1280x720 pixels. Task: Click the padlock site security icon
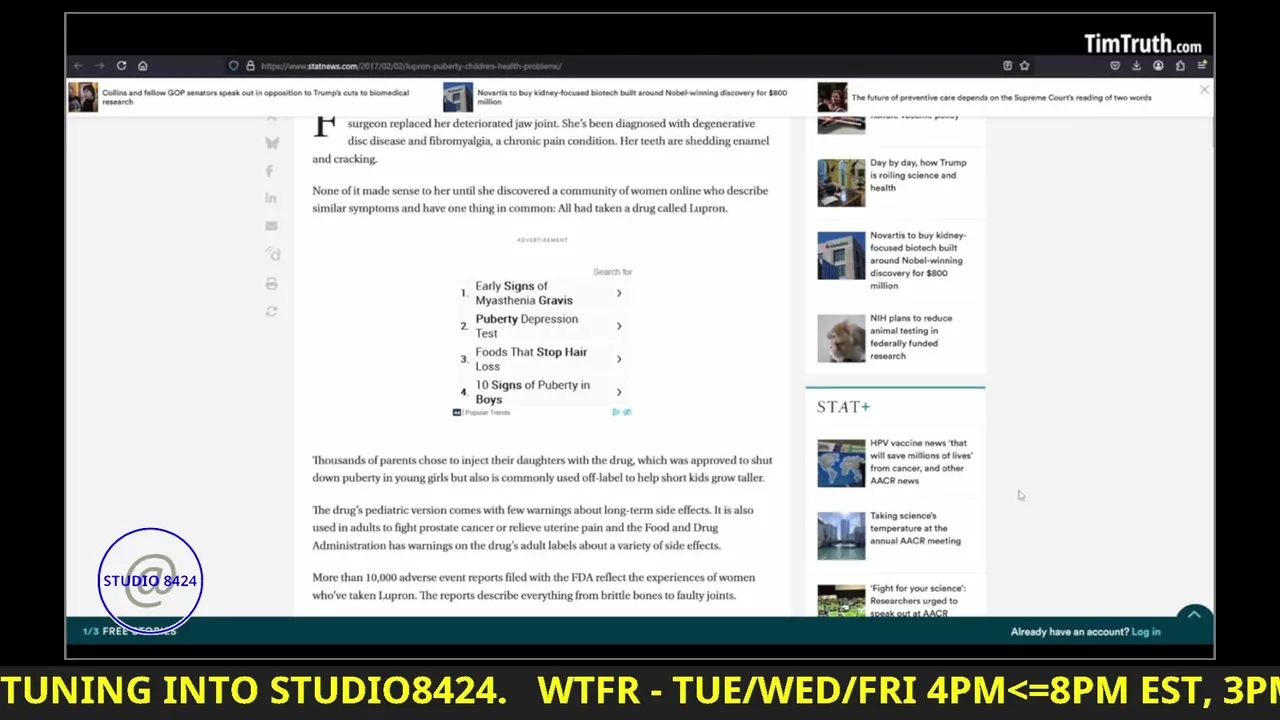point(250,66)
